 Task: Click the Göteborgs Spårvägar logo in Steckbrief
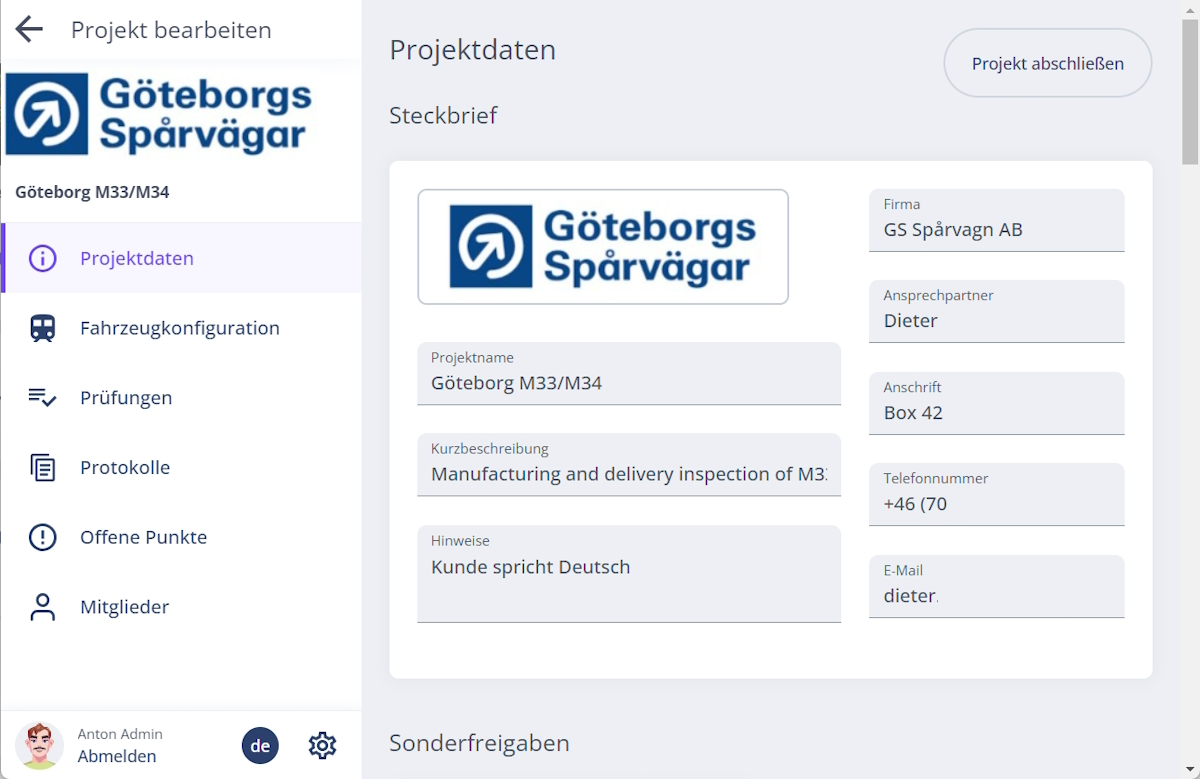pos(603,247)
